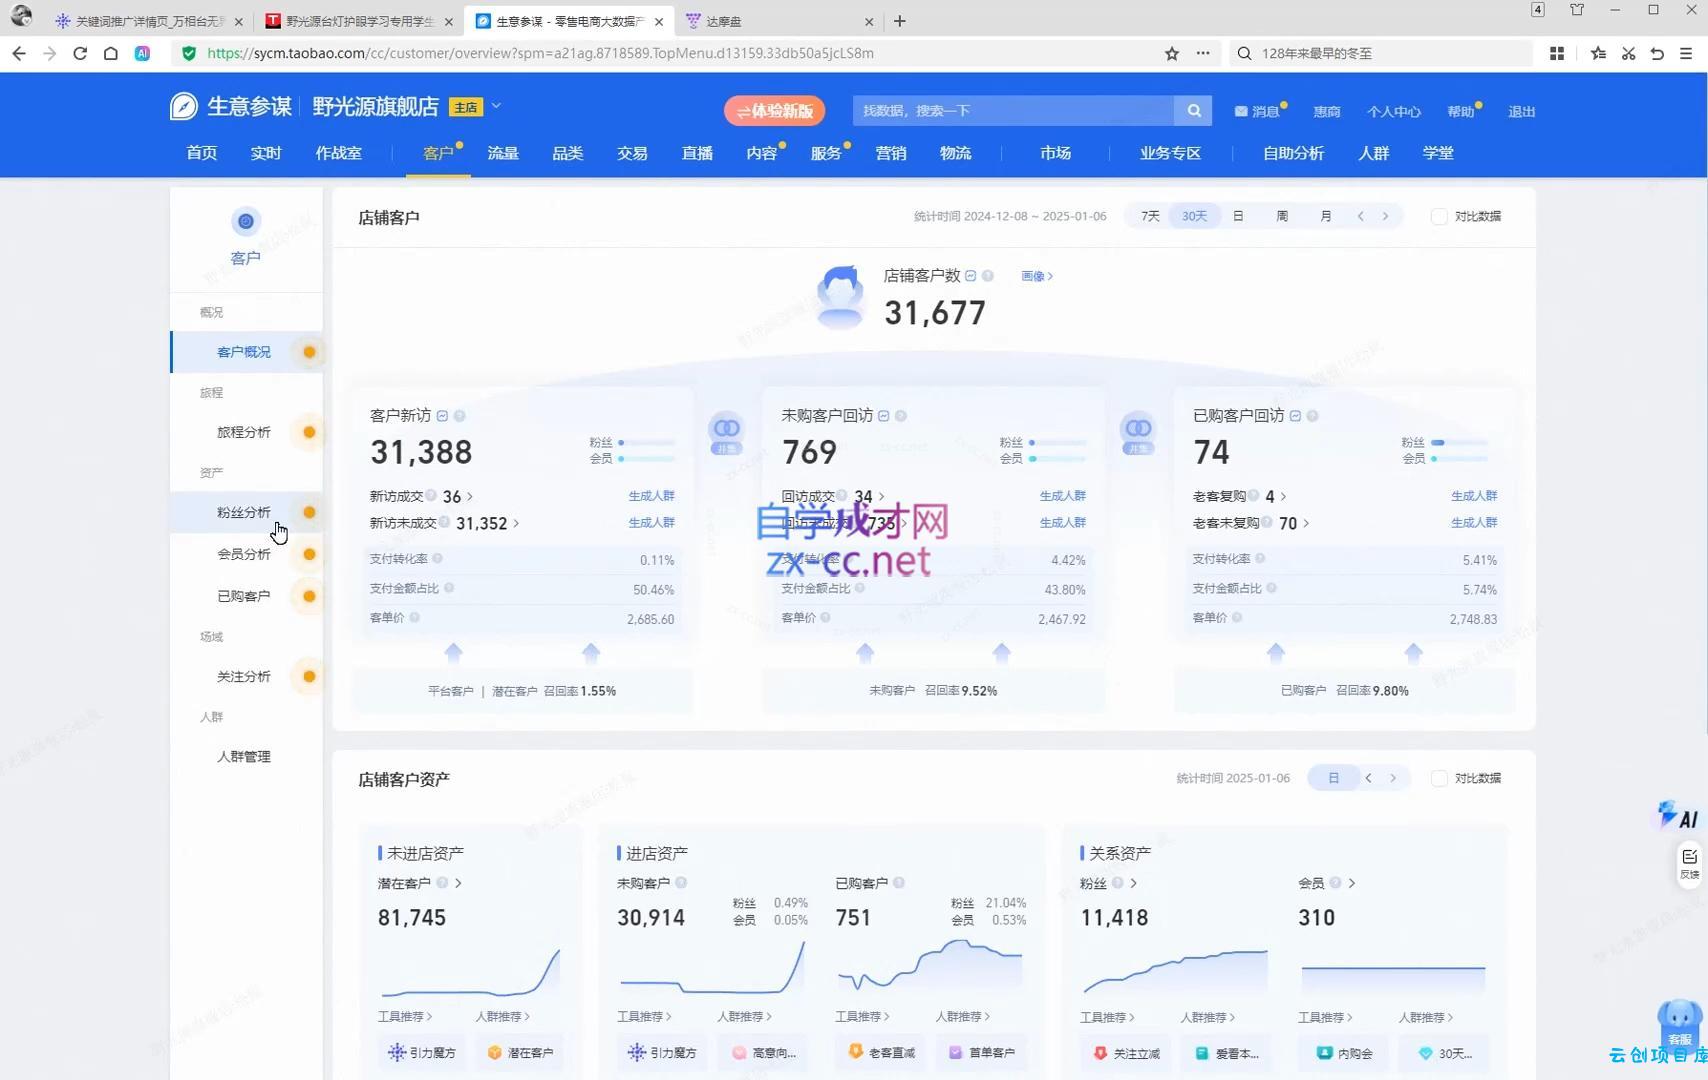Select 日 range in 店铺客户资产 panel

point(1333,778)
